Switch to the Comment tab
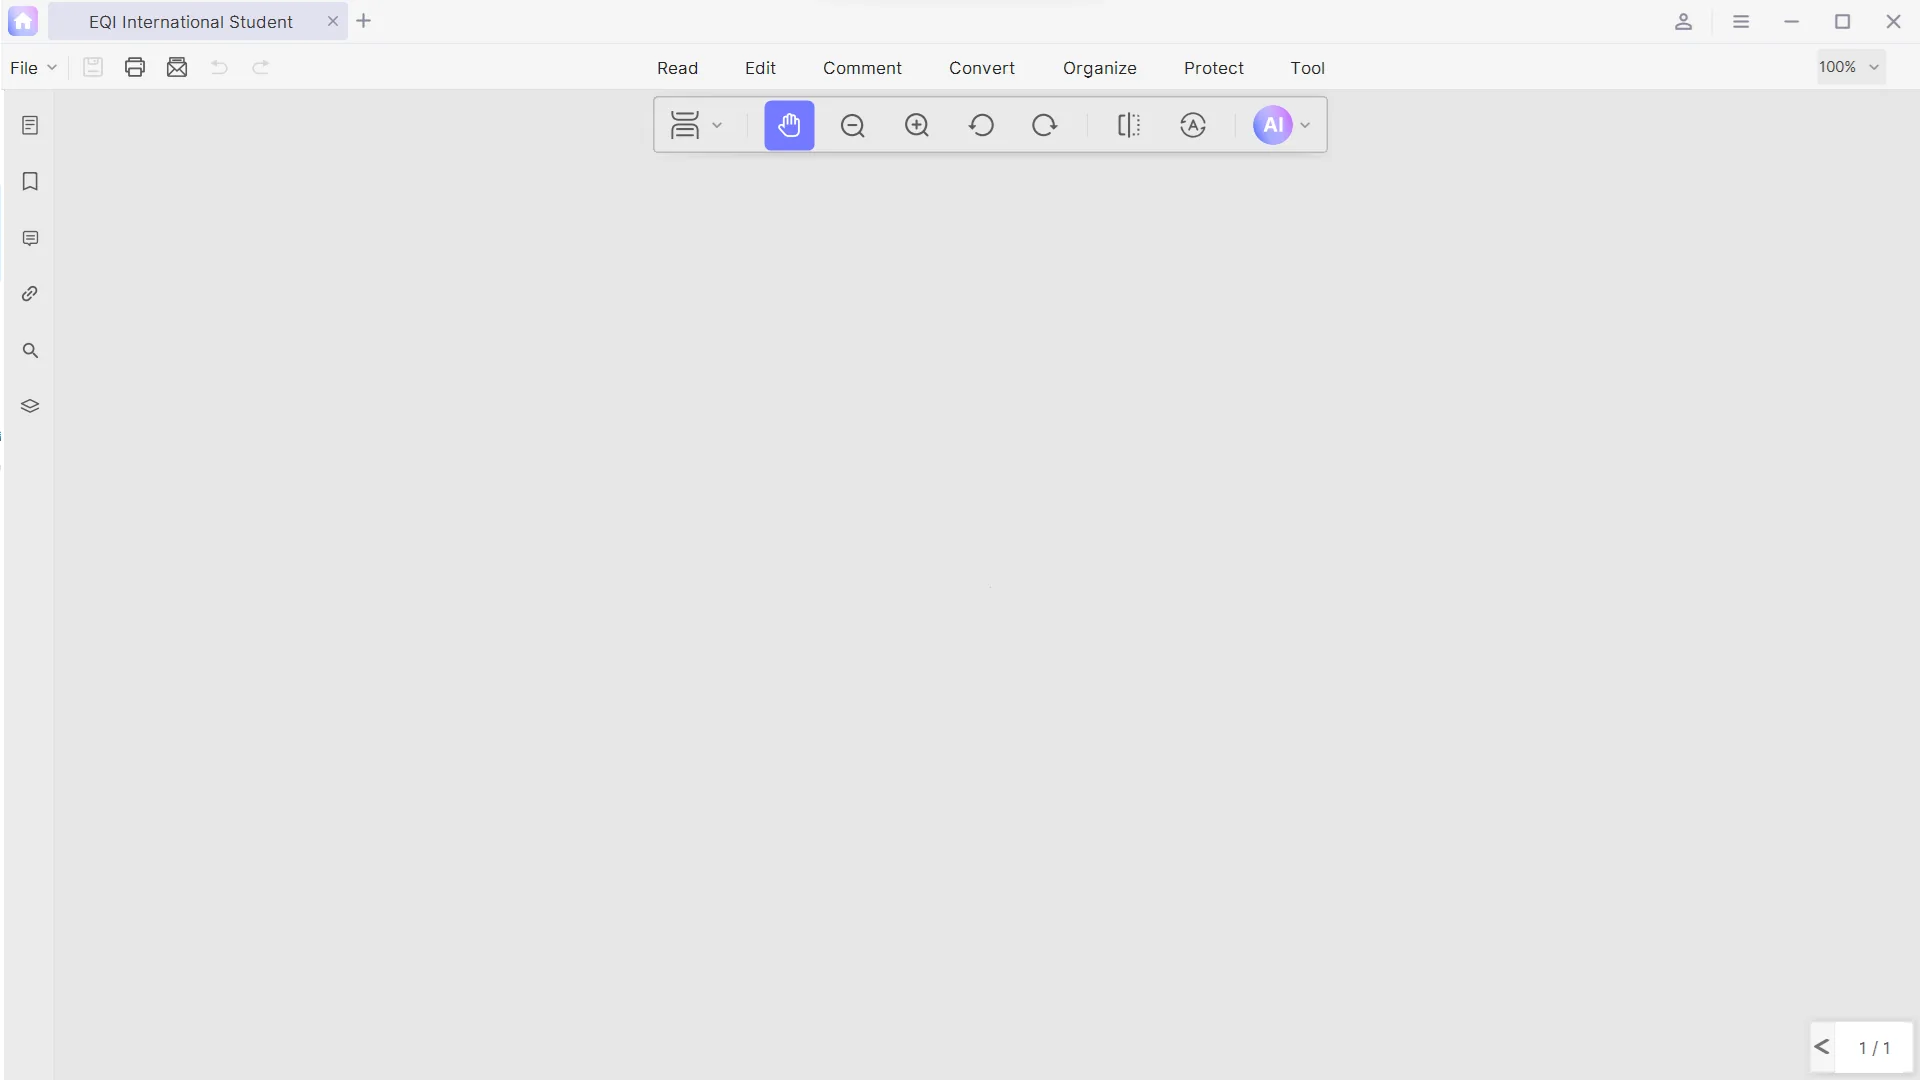This screenshot has height=1080, width=1920. coord(862,68)
